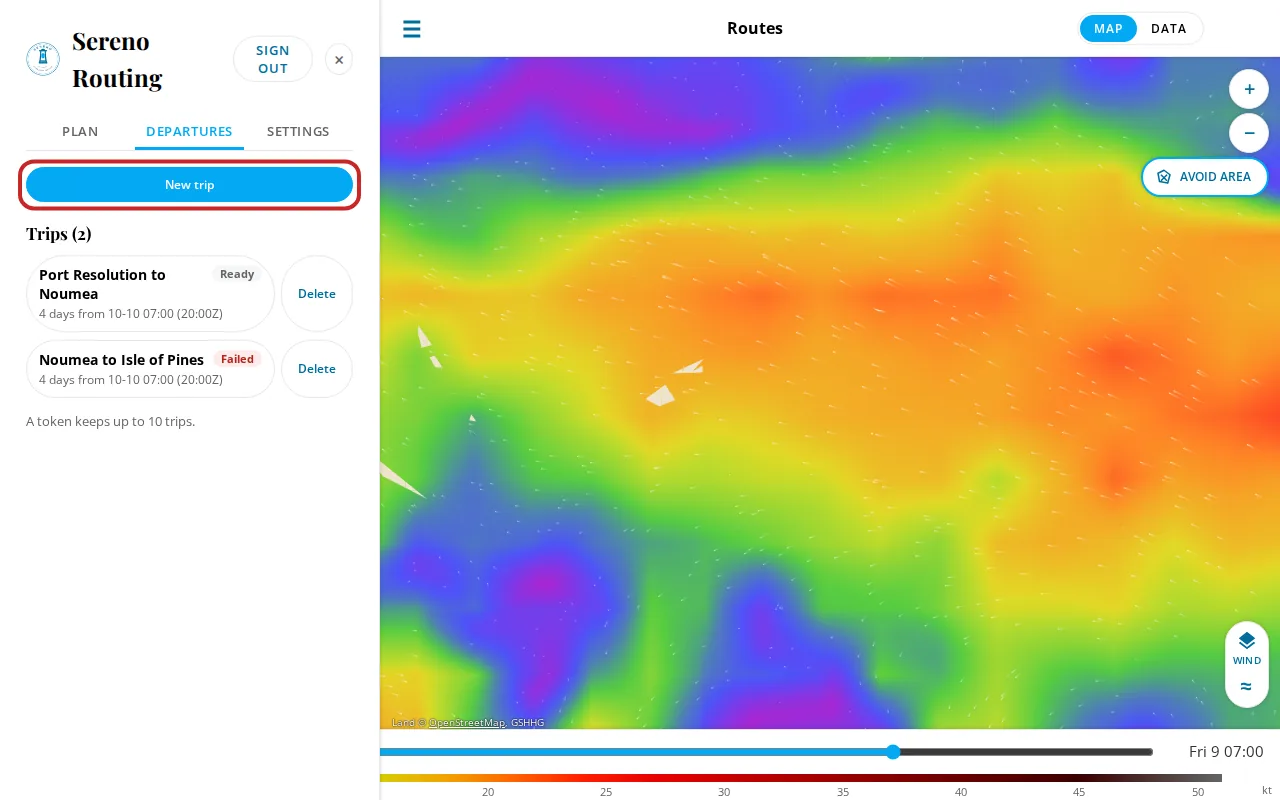Close the side panel with X
The width and height of the screenshot is (1280, 800).
pyautogui.click(x=339, y=60)
